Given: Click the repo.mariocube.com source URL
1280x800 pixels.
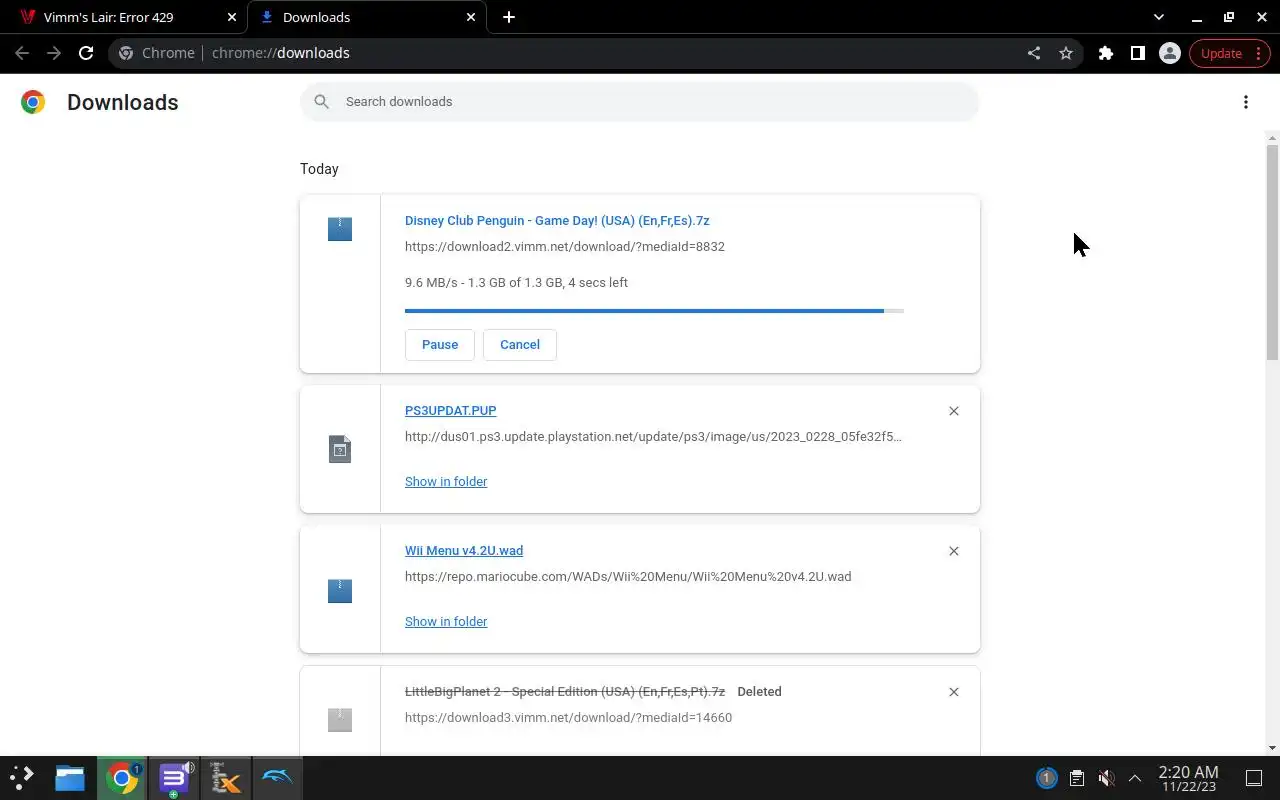Looking at the screenshot, I should pos(628,577).
